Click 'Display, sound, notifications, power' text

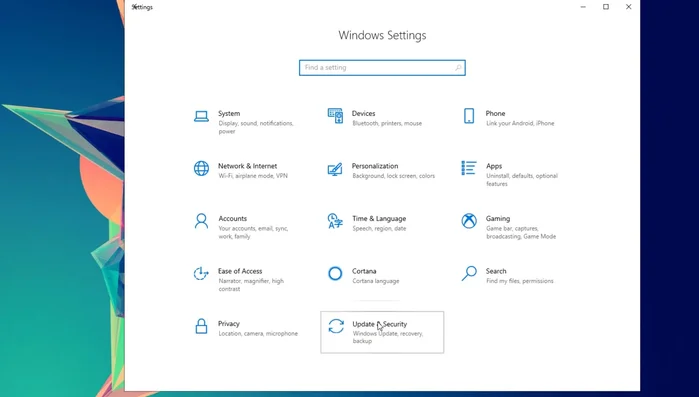tap(256, 127)
